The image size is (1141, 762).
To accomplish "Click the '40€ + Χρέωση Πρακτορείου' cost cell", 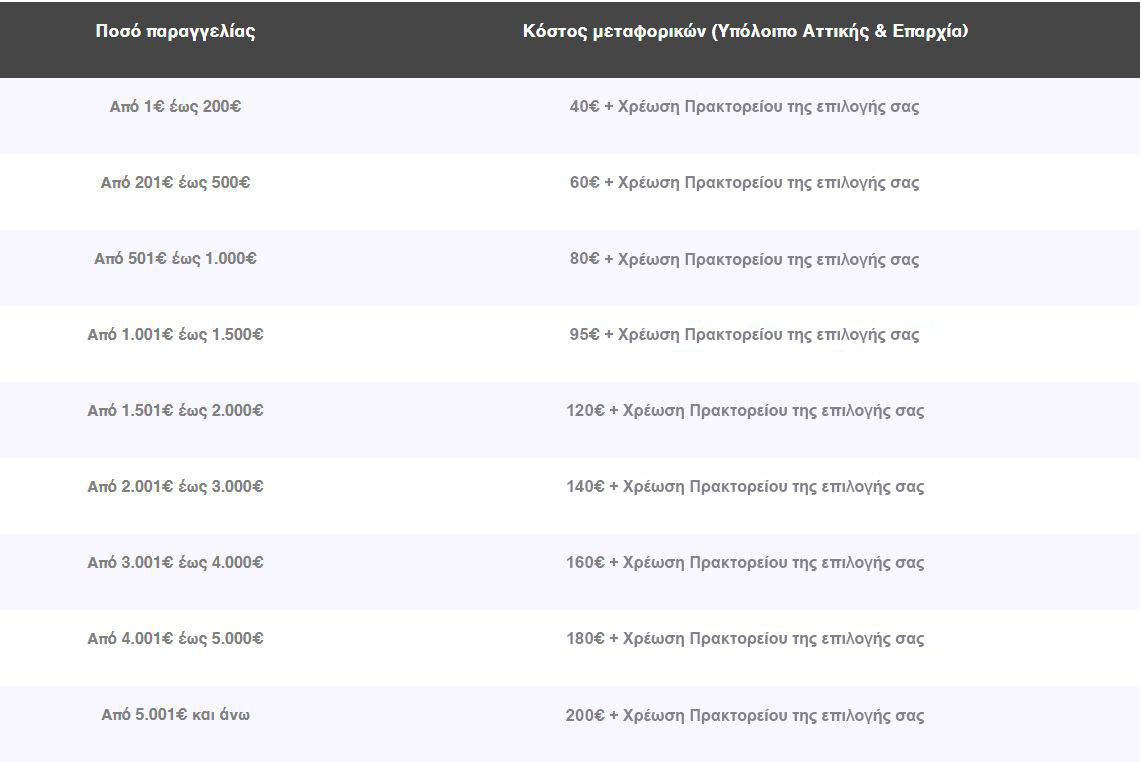I will click(x=744, y=107).
